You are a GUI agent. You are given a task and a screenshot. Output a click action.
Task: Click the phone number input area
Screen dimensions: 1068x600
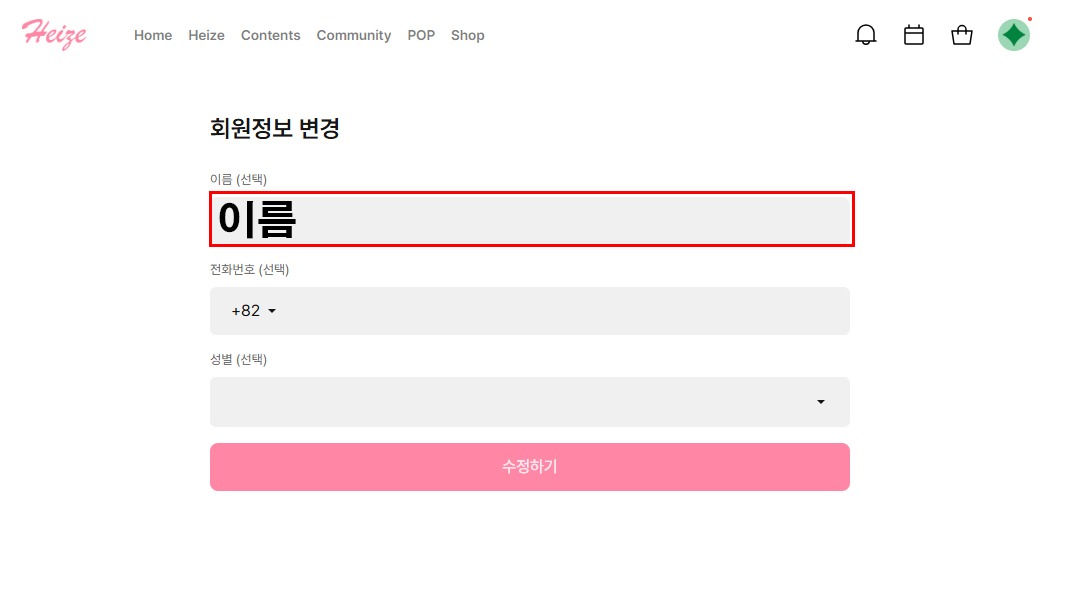click(x=560, y=311)
